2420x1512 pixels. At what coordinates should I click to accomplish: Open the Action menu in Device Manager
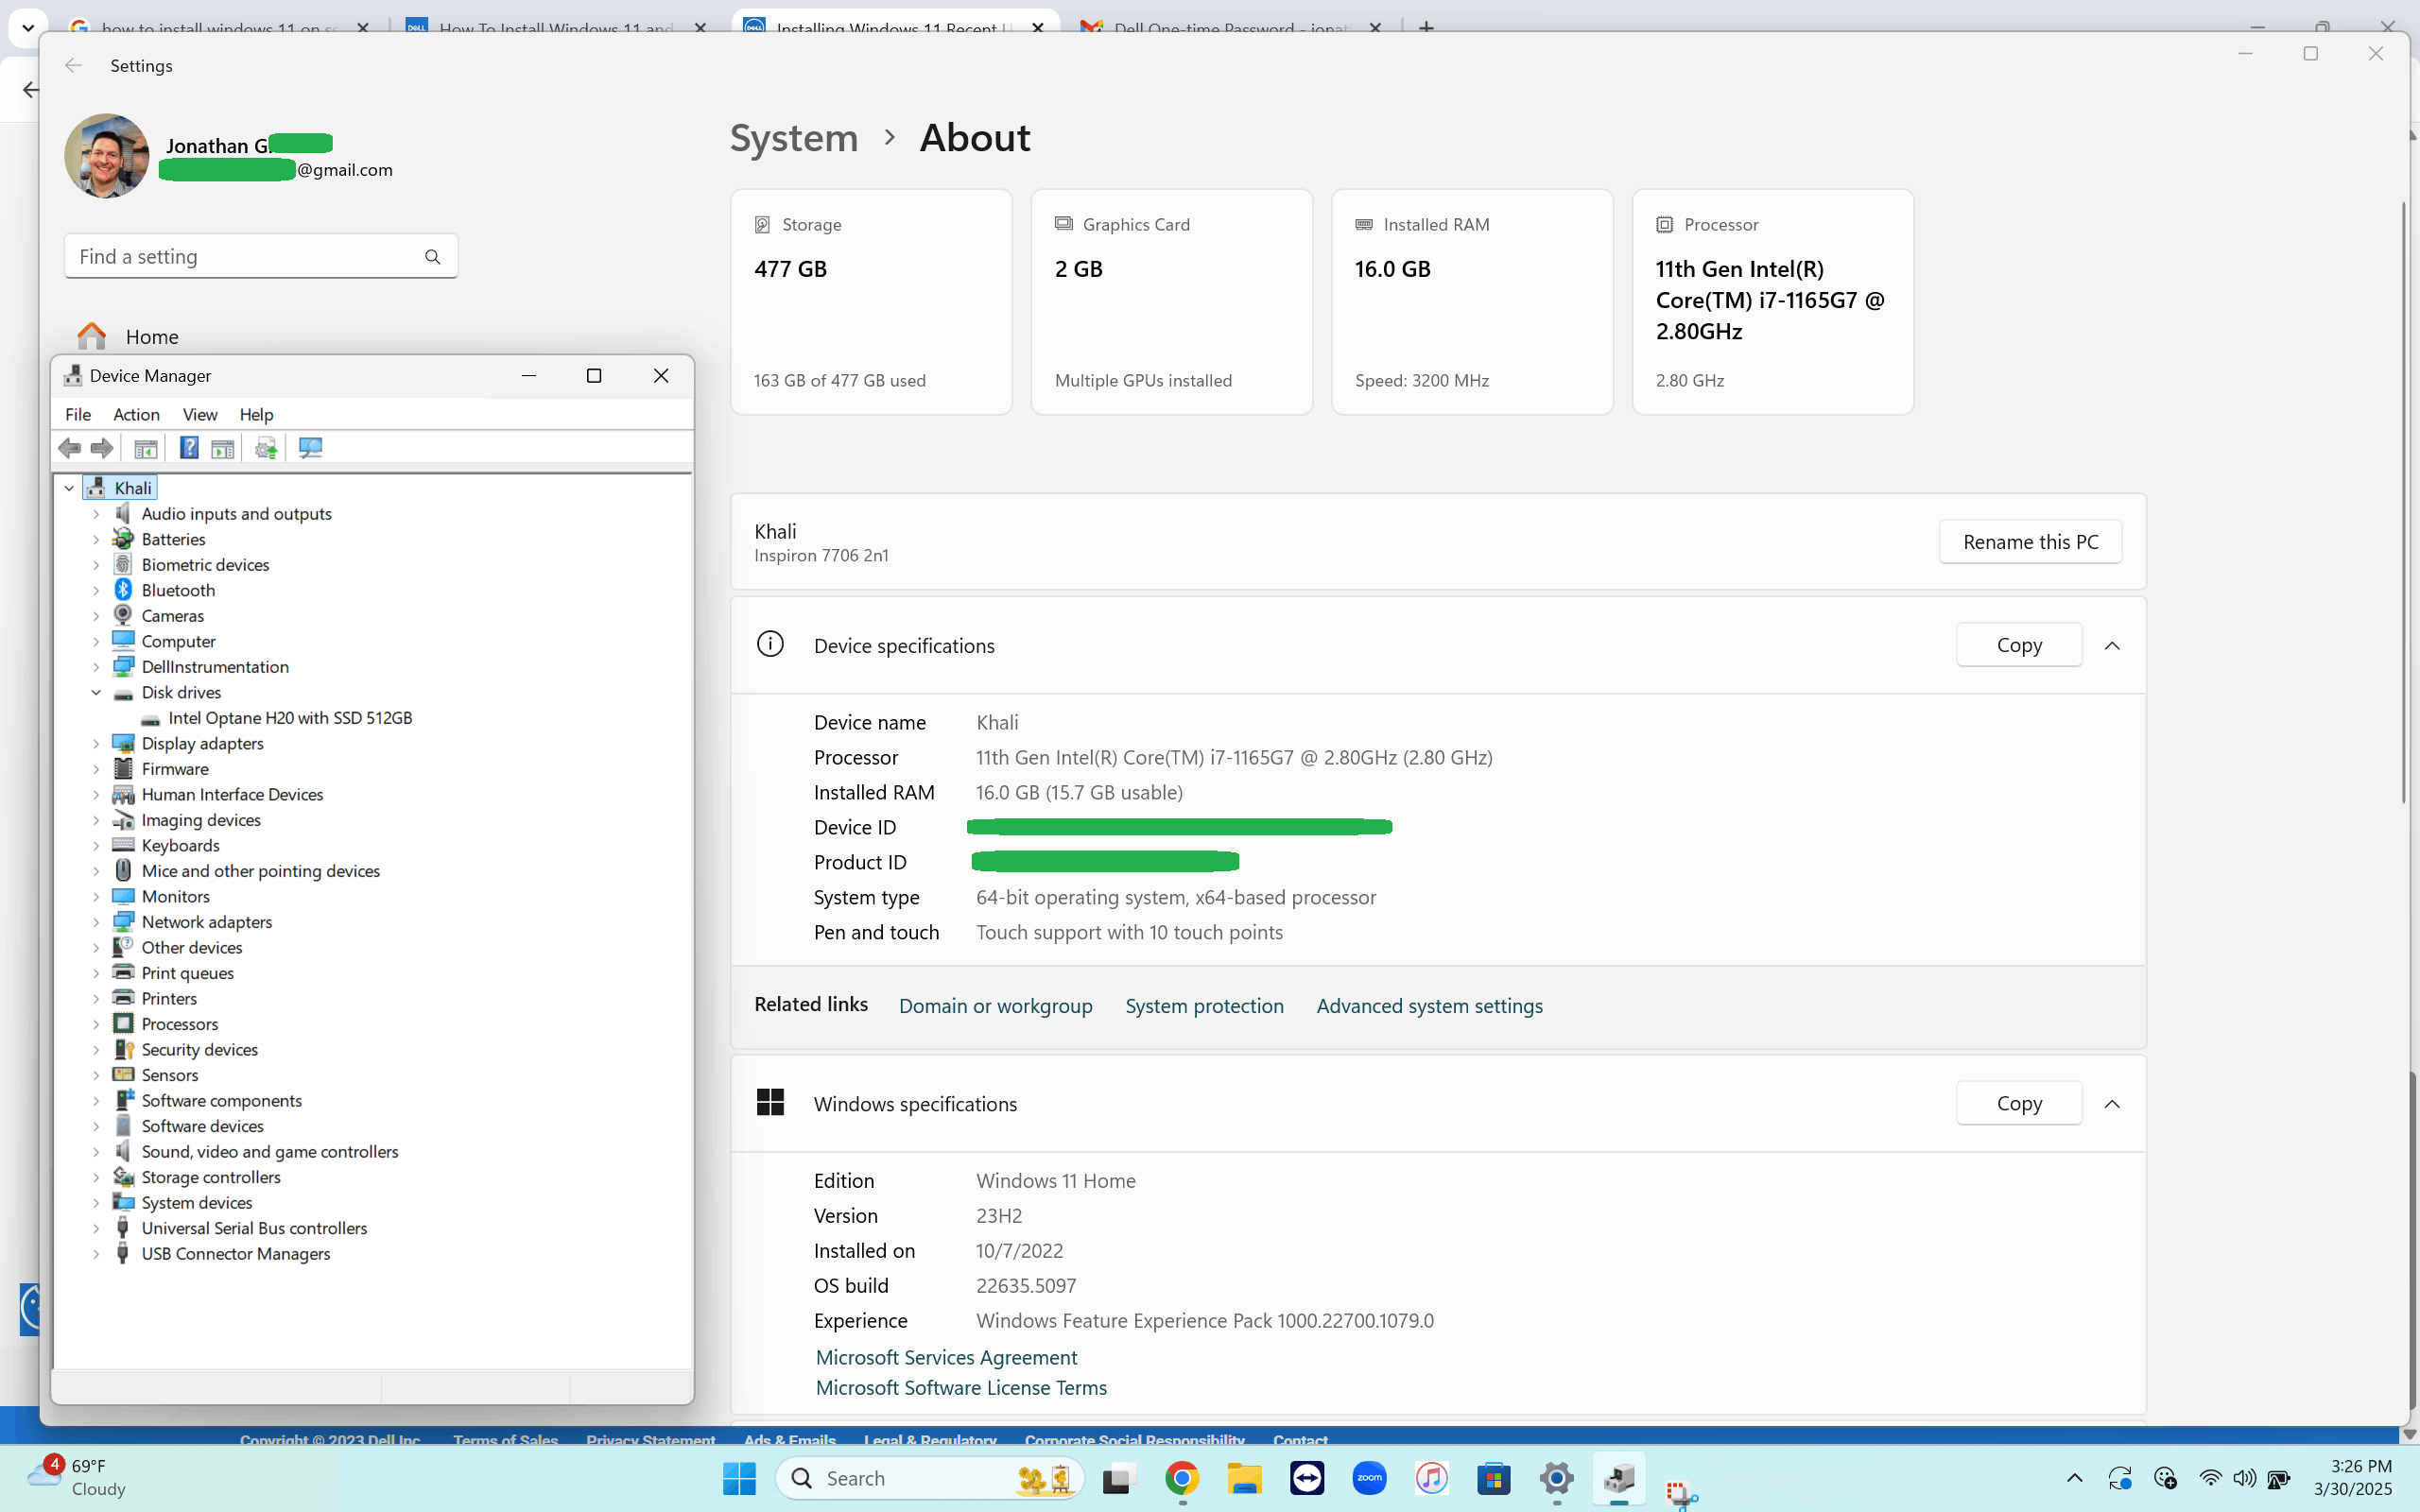tap(136, 414)
